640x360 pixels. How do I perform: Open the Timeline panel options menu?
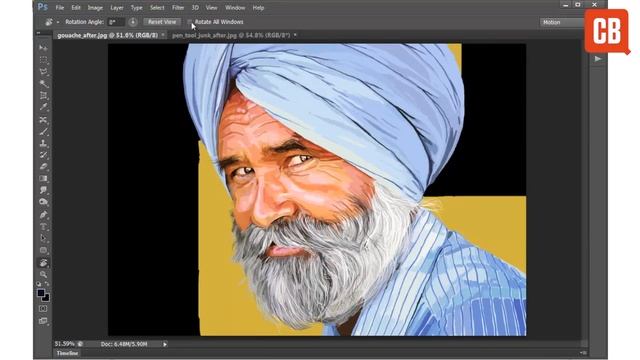tap(583, 353)
